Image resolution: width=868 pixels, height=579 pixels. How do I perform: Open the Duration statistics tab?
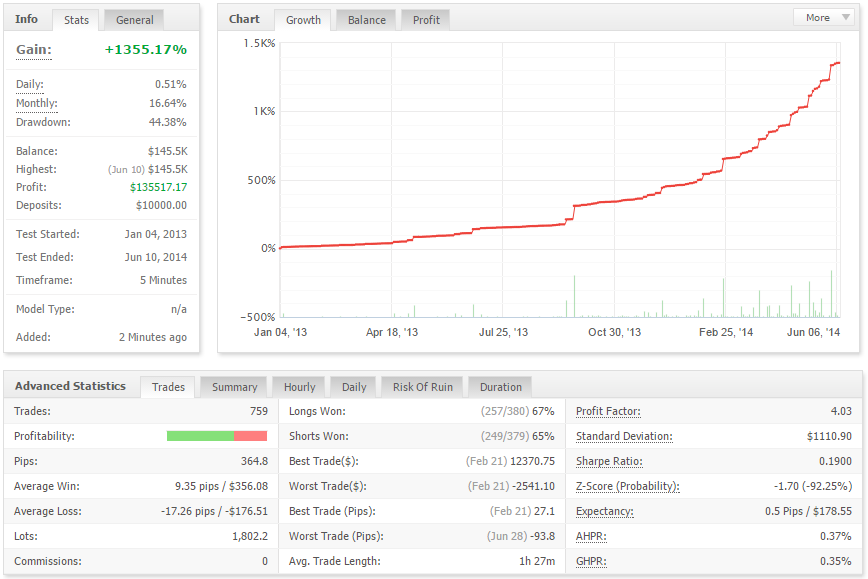500,387
